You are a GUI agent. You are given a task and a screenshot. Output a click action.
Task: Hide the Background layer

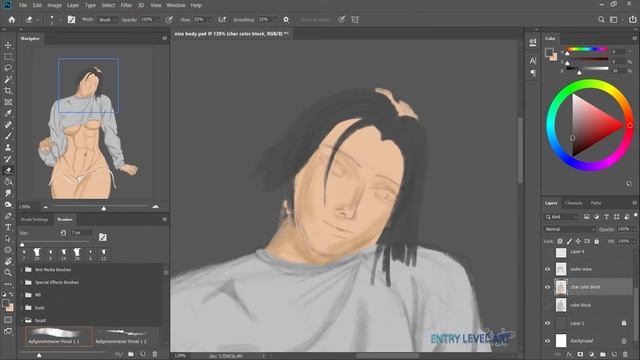547,341
